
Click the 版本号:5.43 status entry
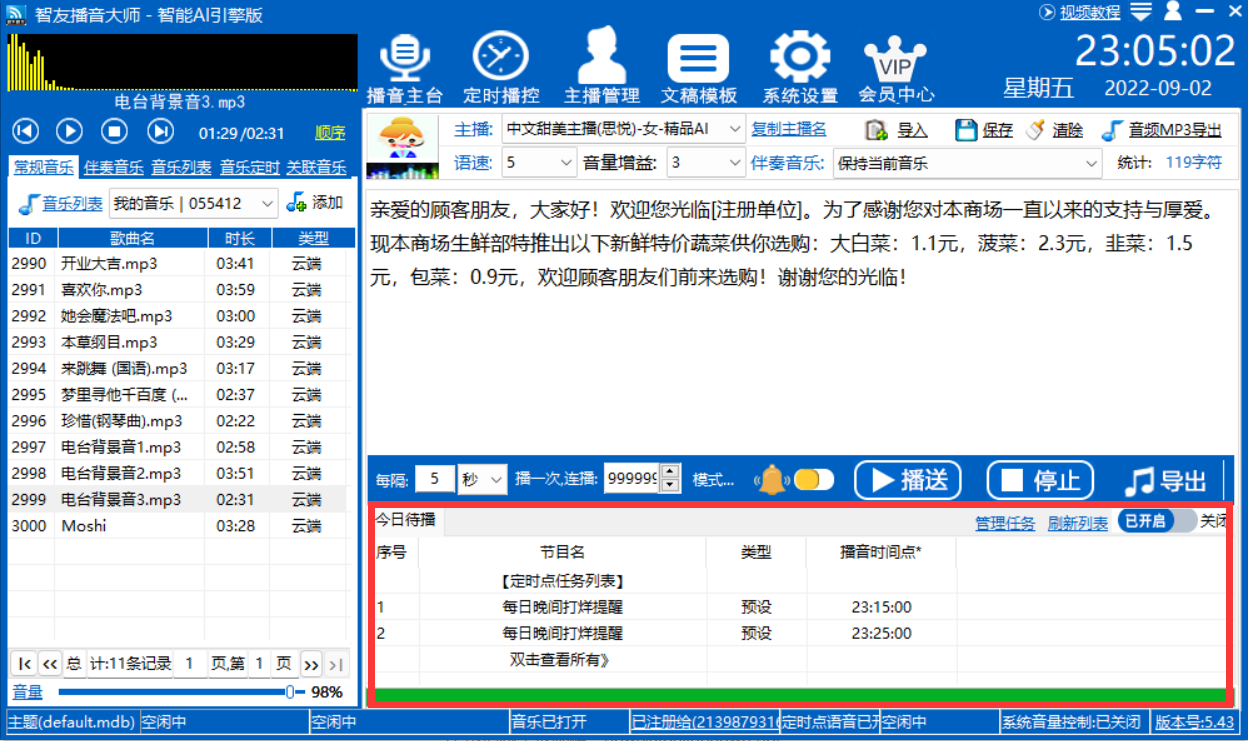tap(1195, 721)
